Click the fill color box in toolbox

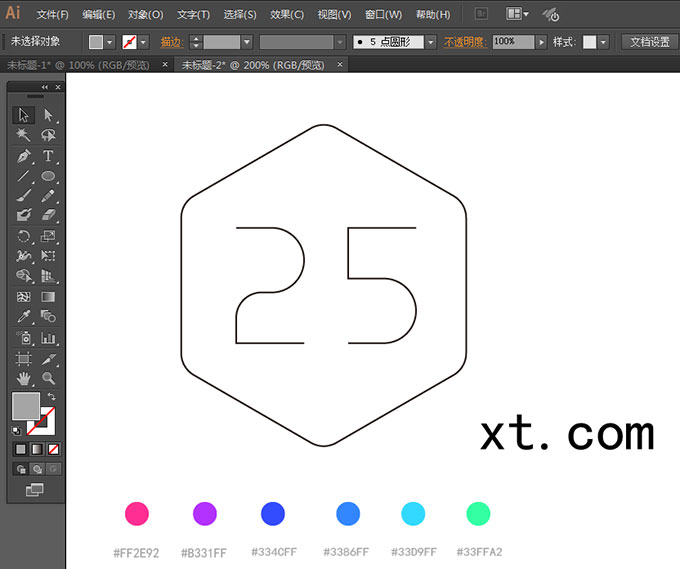click(26, 406)
